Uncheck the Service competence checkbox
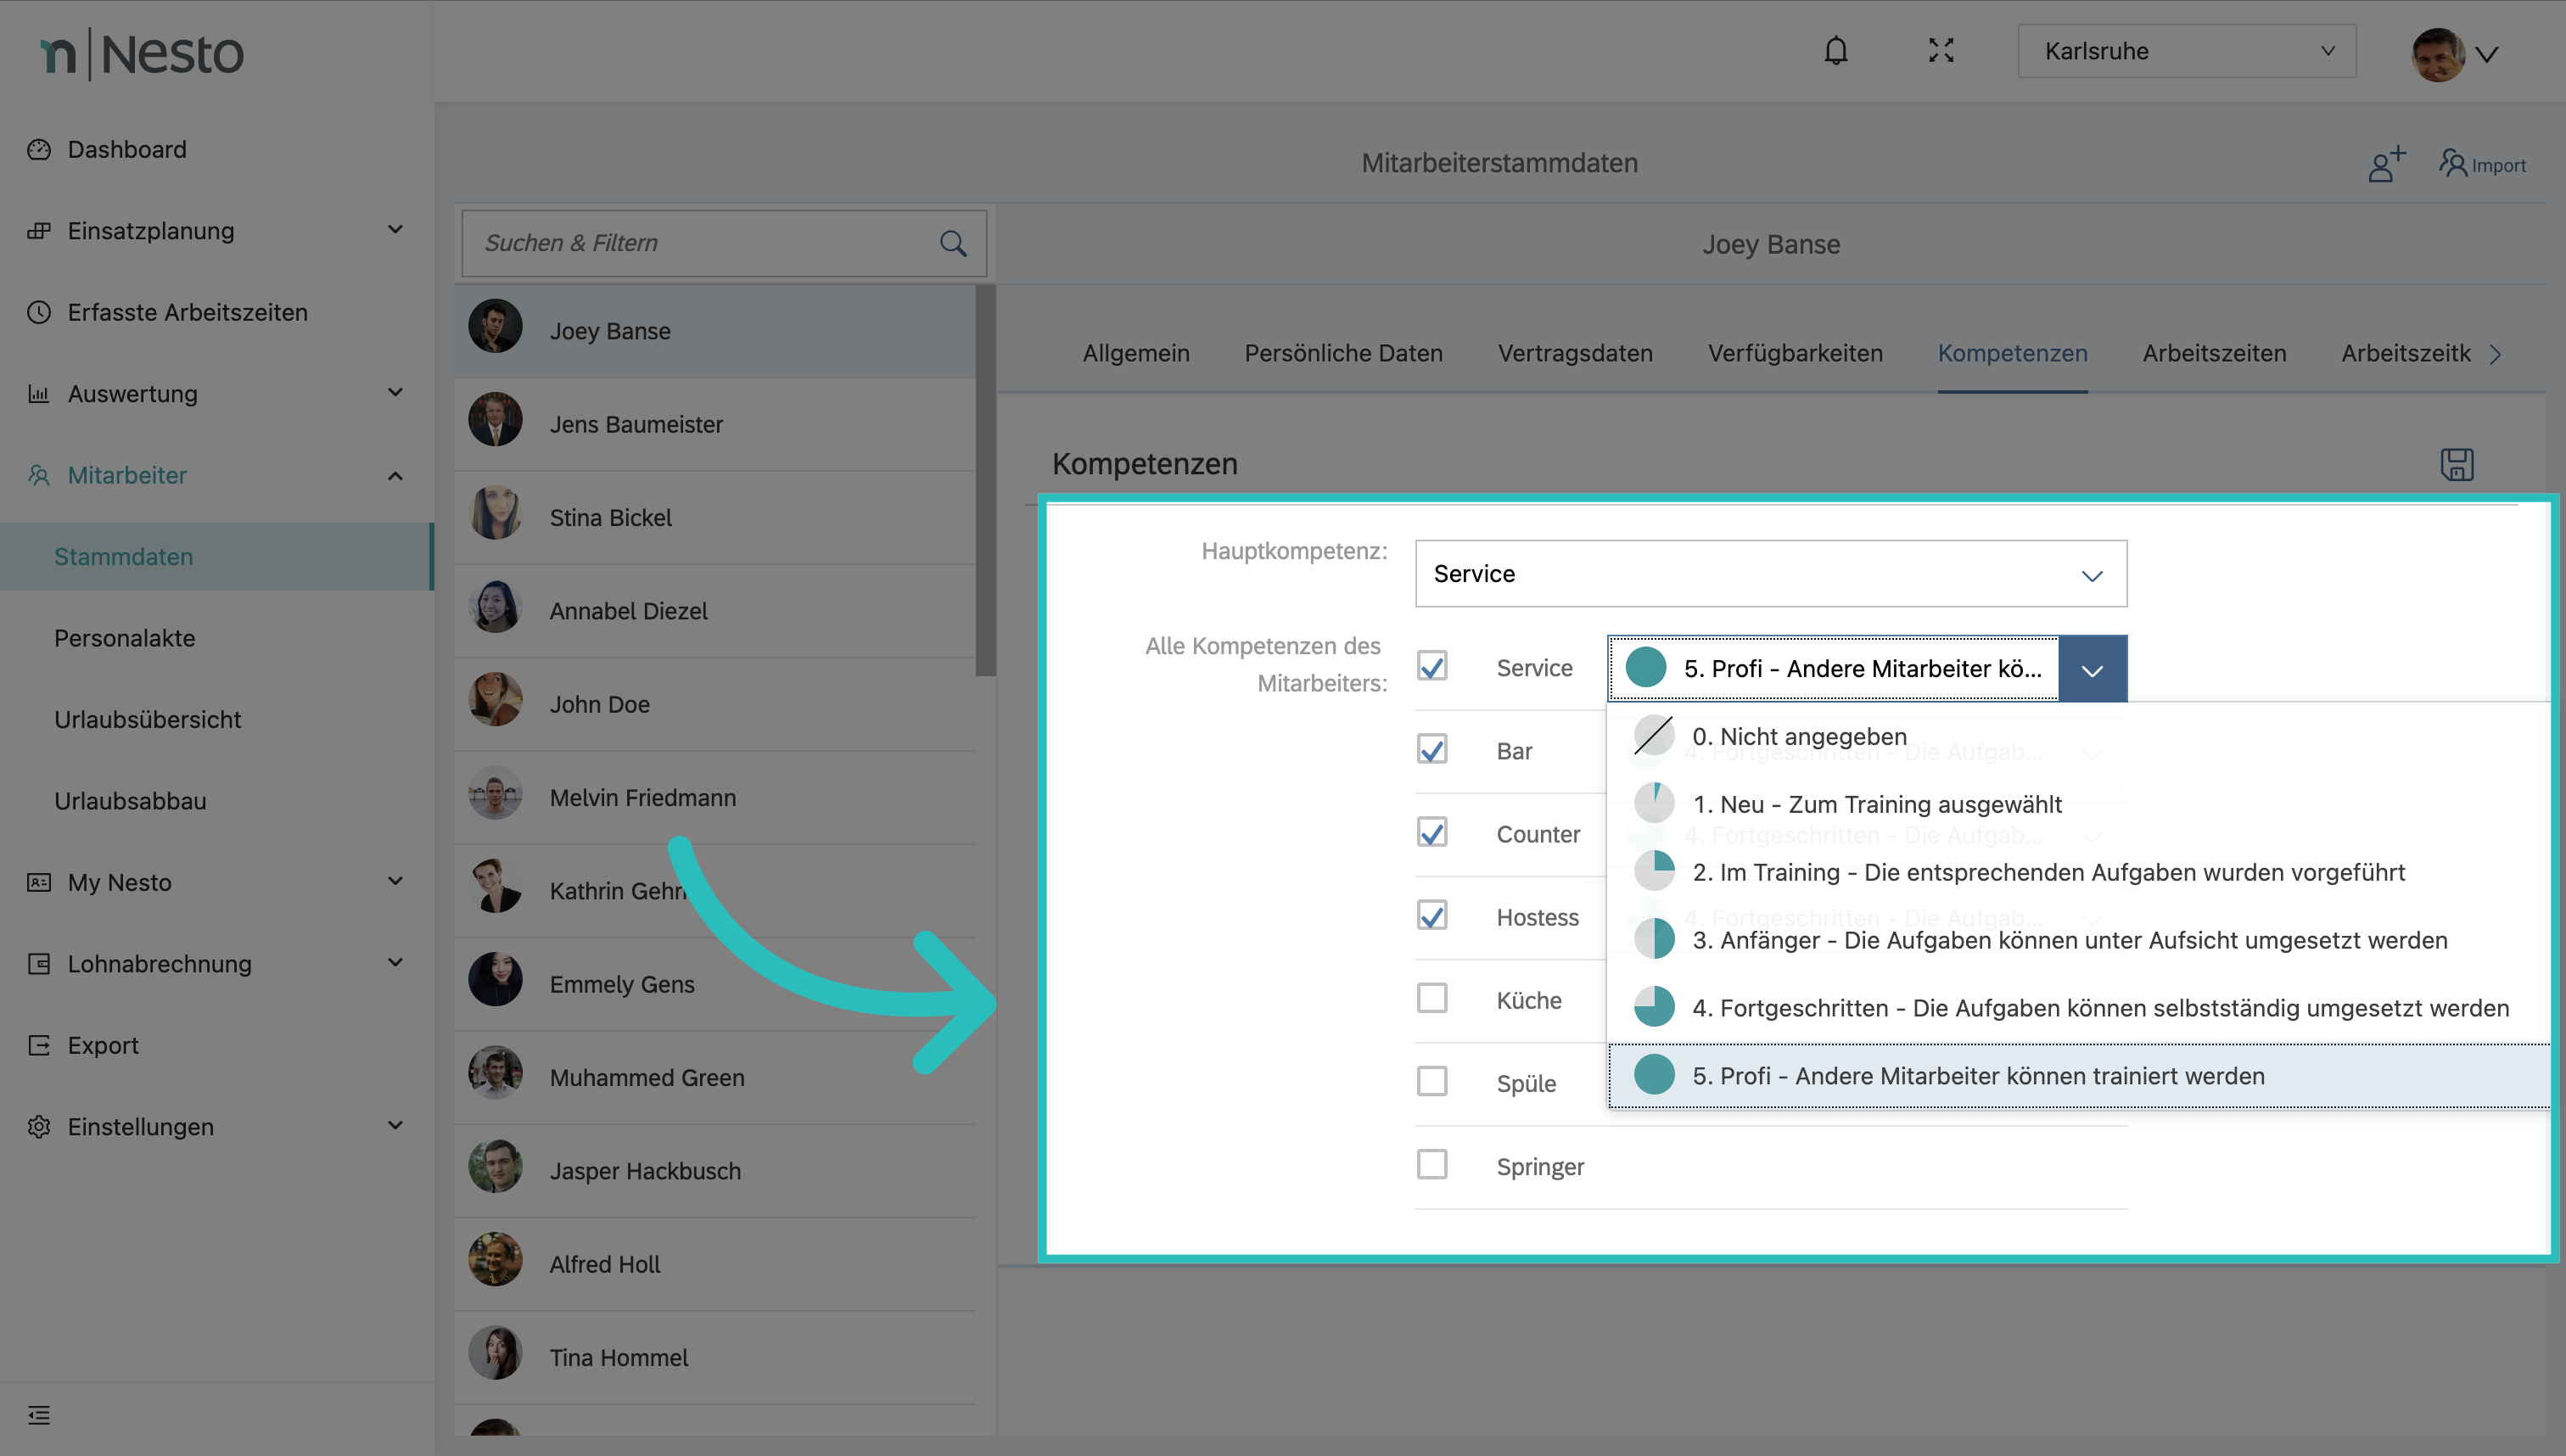The image size is (2566, 1456). pyautogui.click(x=1432, y=667)
